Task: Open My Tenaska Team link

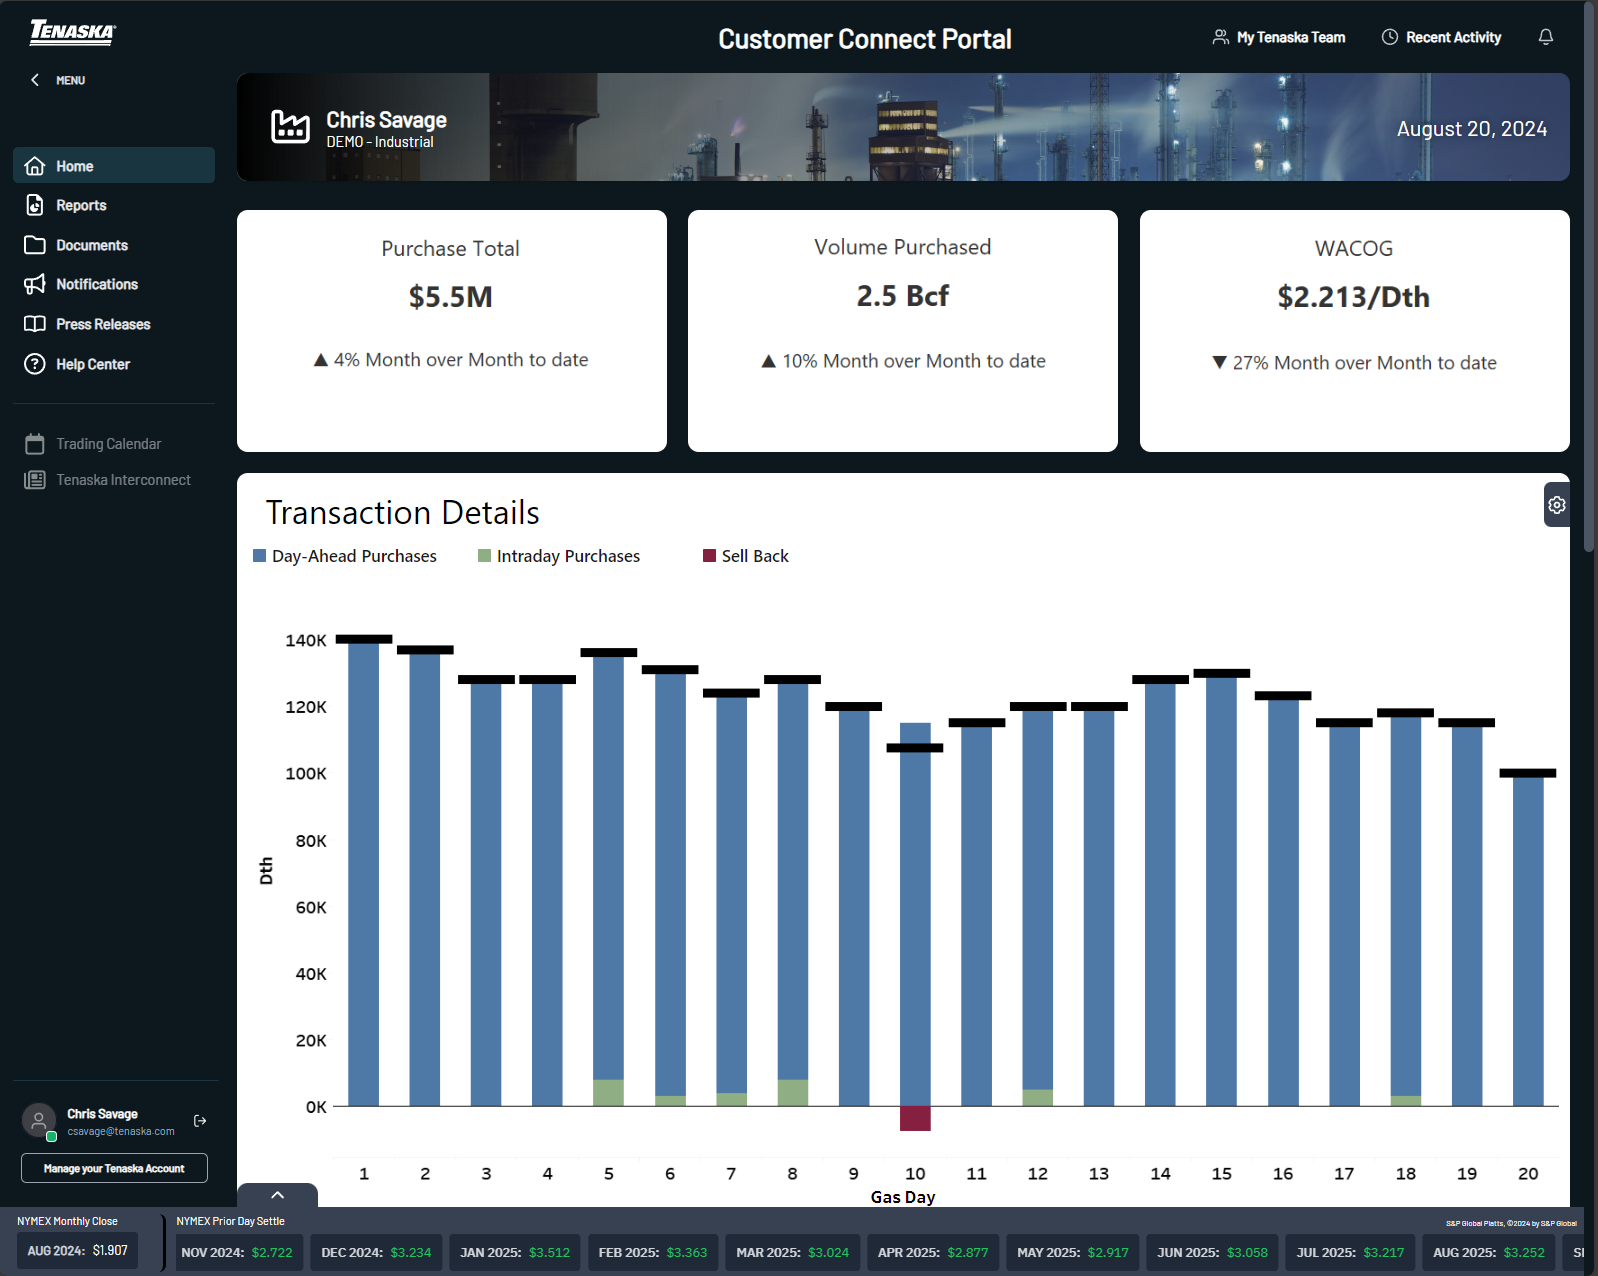Action: 1279,37
